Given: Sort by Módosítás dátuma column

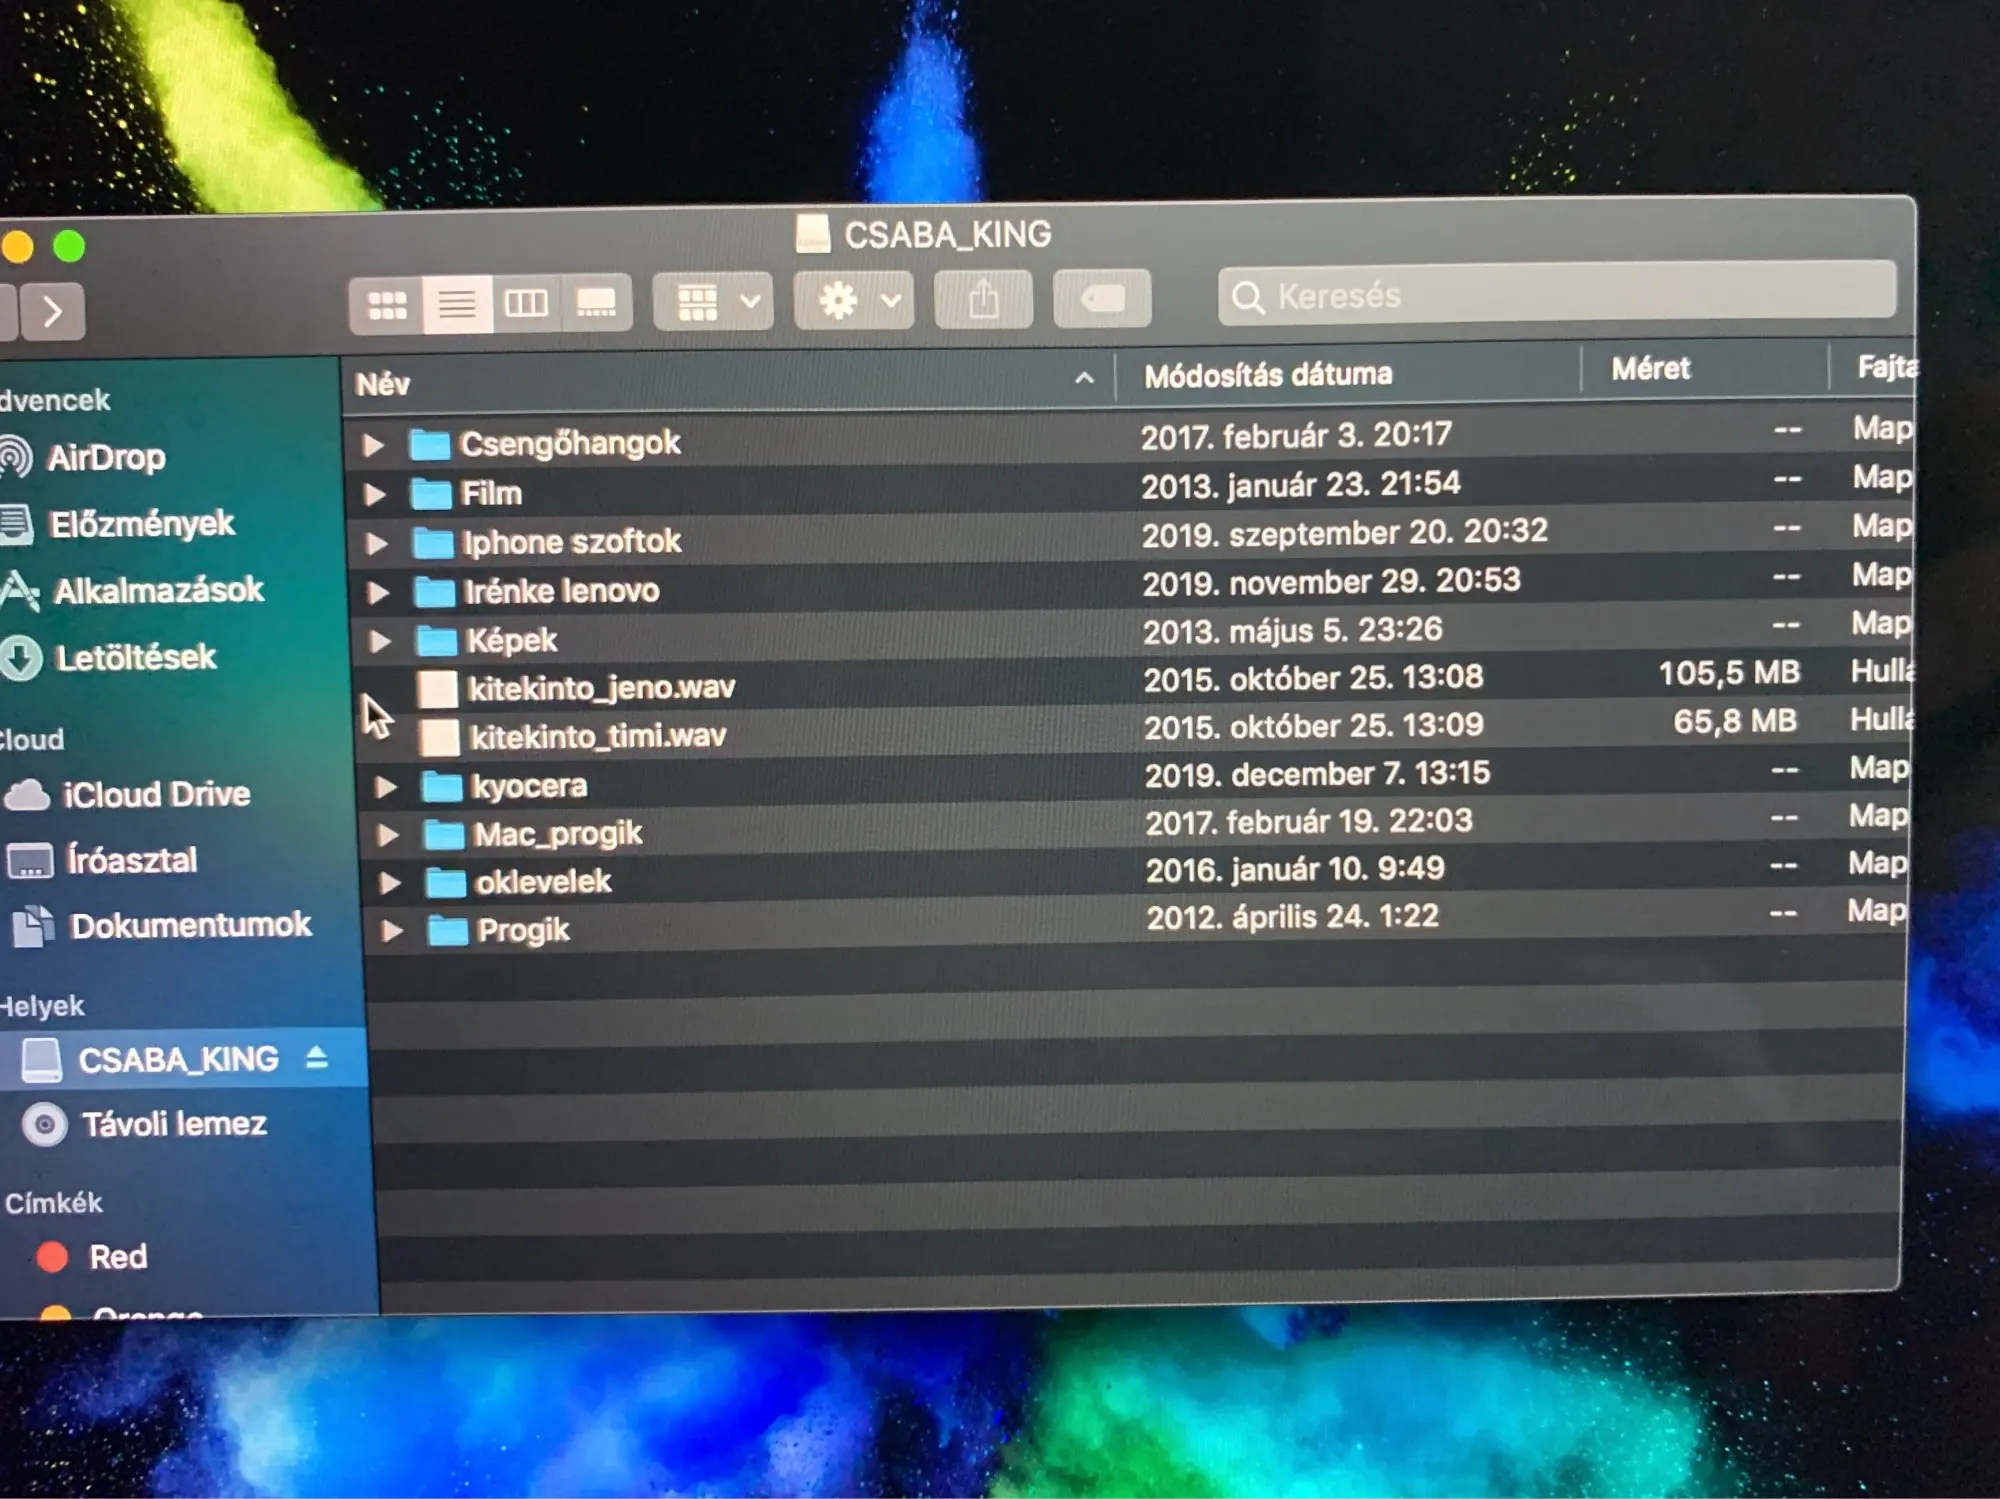Looking at the screenshot, I should (1268, 375).
